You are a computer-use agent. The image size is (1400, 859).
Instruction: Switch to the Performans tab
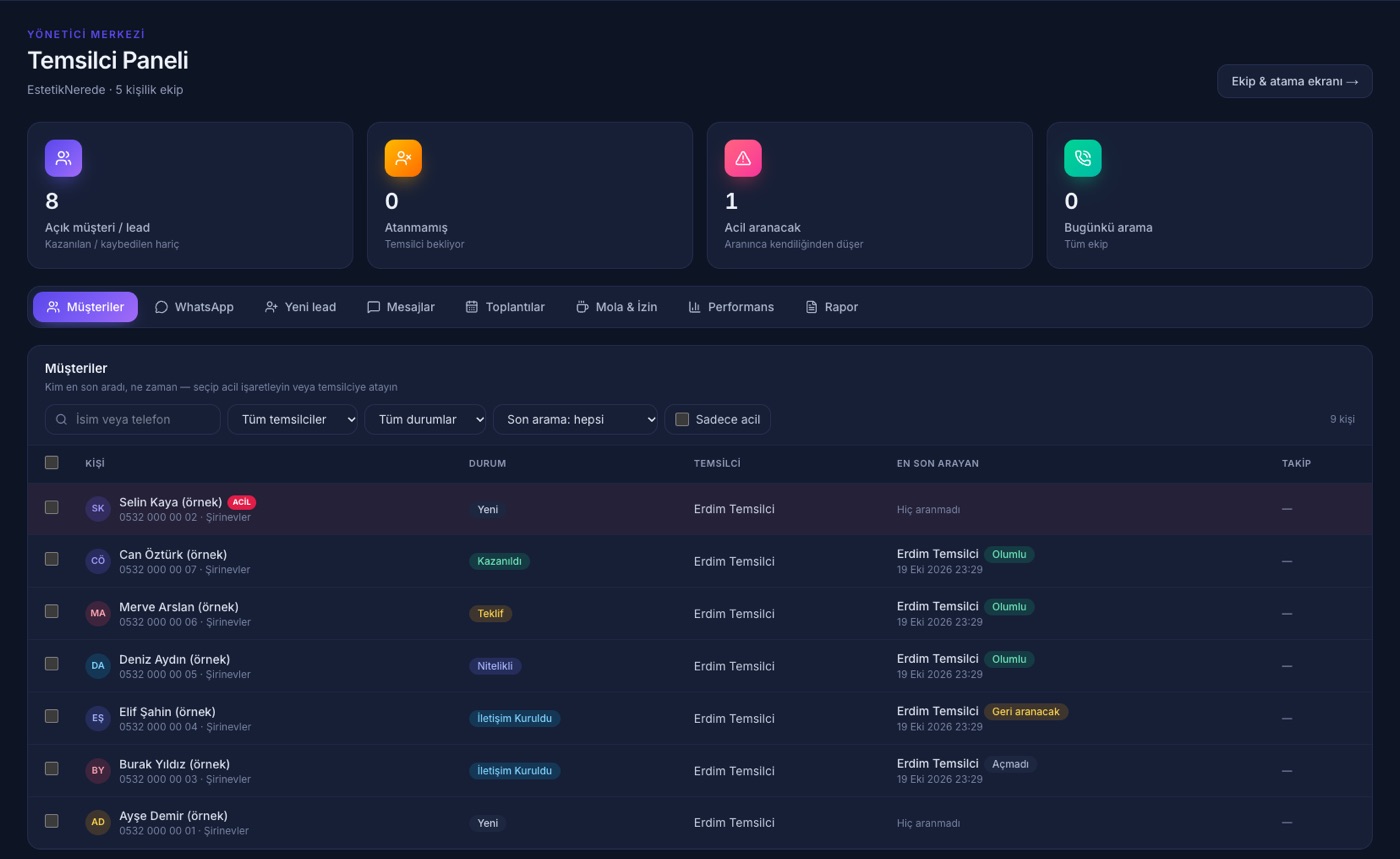pyautogui.click(x=731, y=307)
